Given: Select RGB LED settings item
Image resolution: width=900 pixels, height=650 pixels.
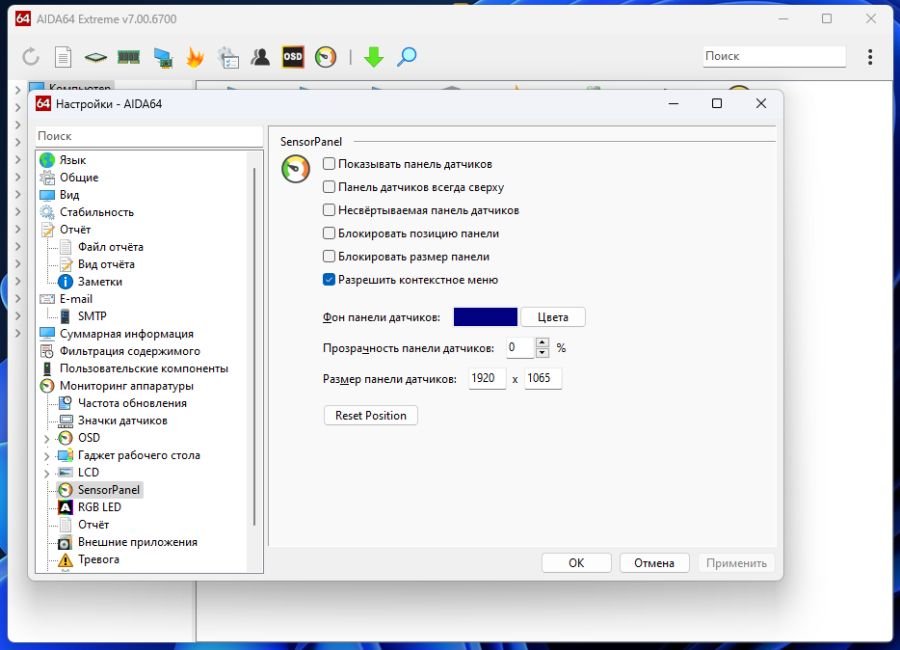Looking at the screenshot, I should click(x=99, y=507).
